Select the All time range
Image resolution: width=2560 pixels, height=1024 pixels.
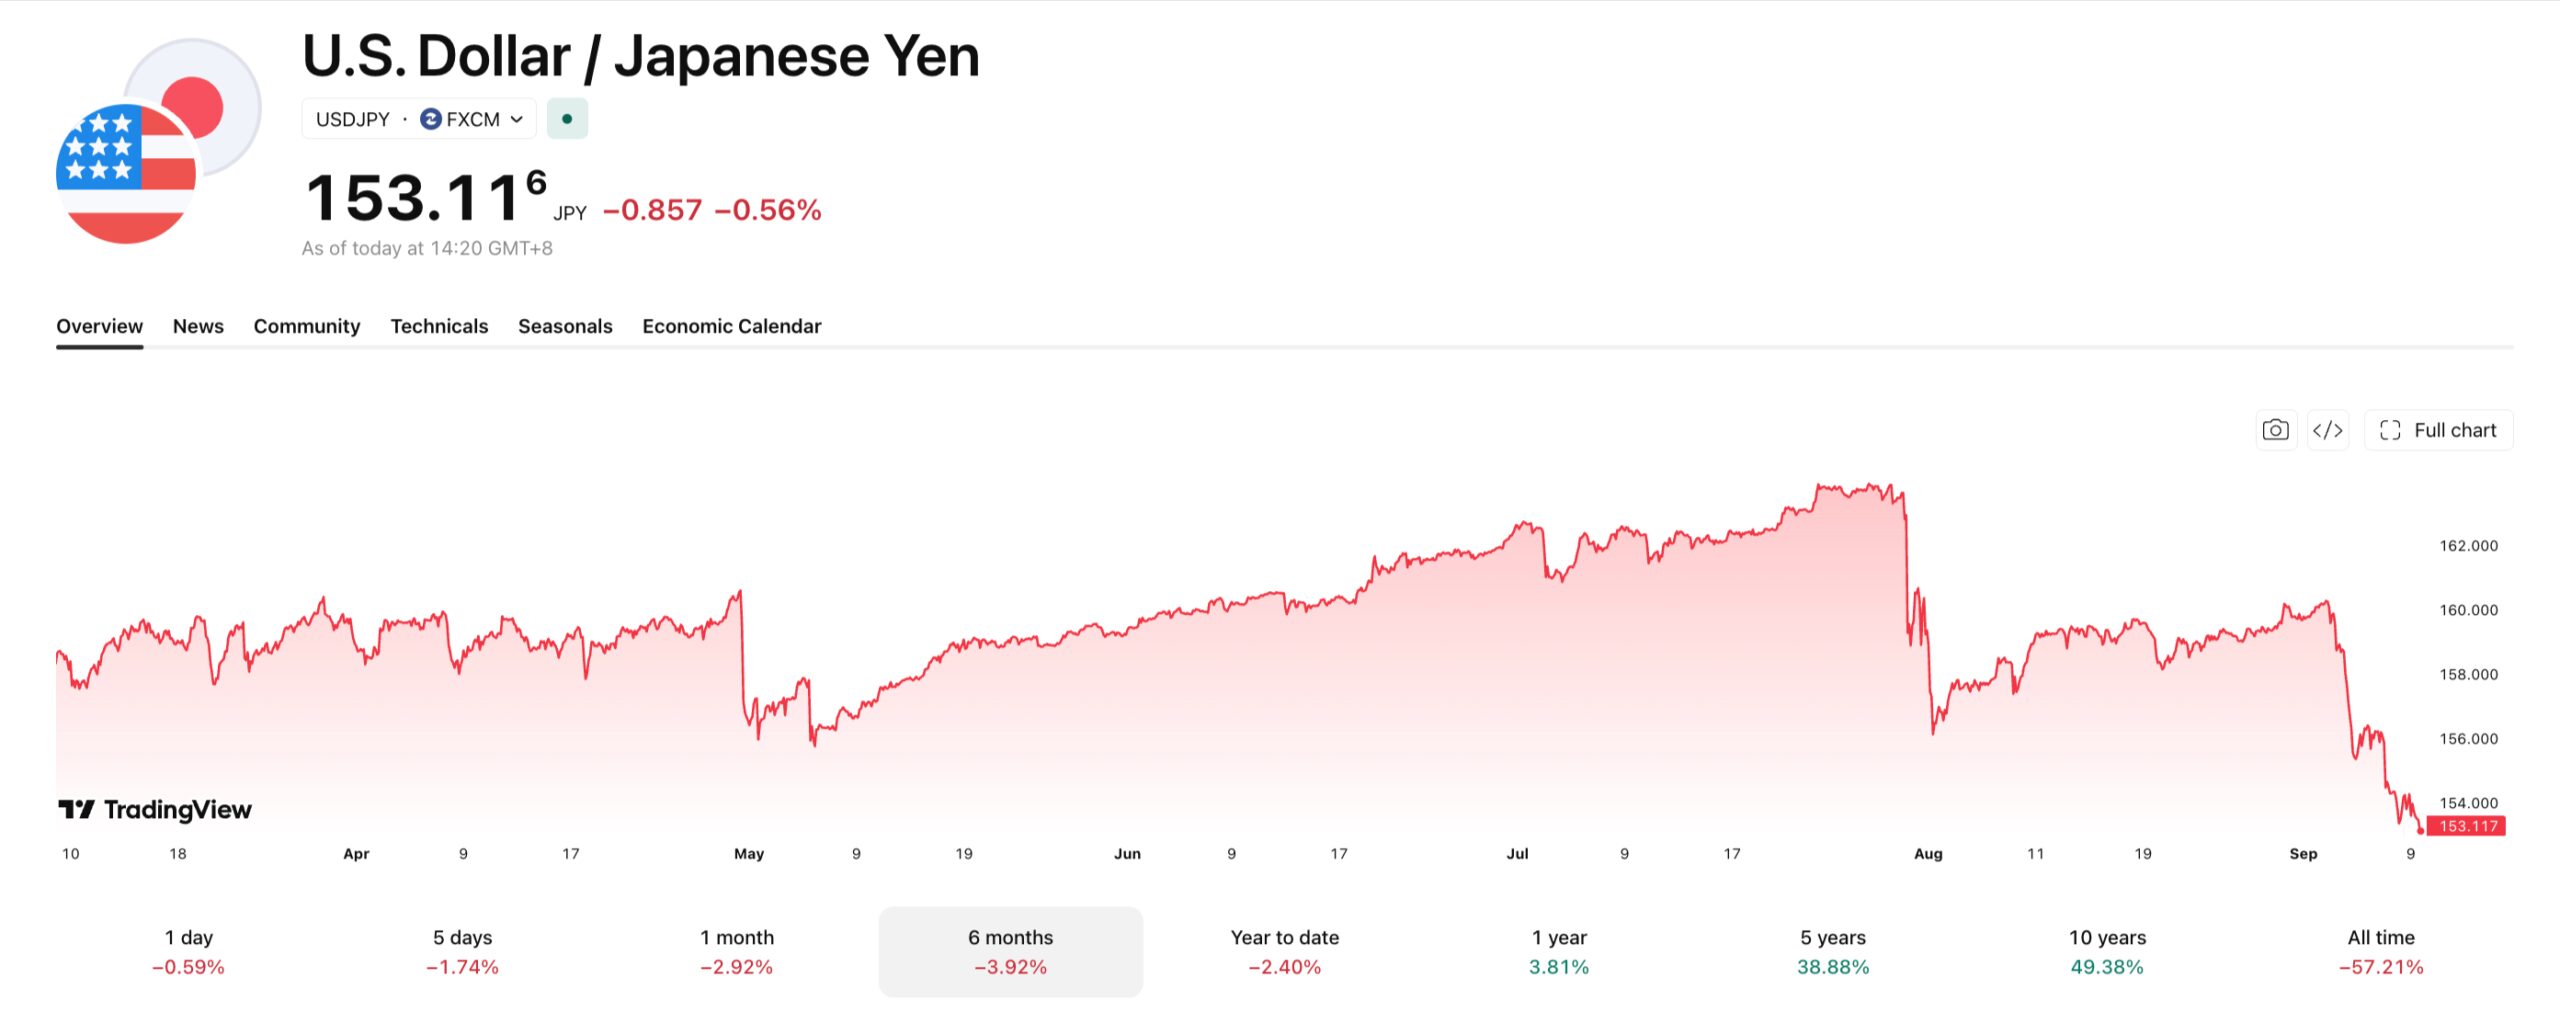pyautogui.click(x=2381, y=951)
